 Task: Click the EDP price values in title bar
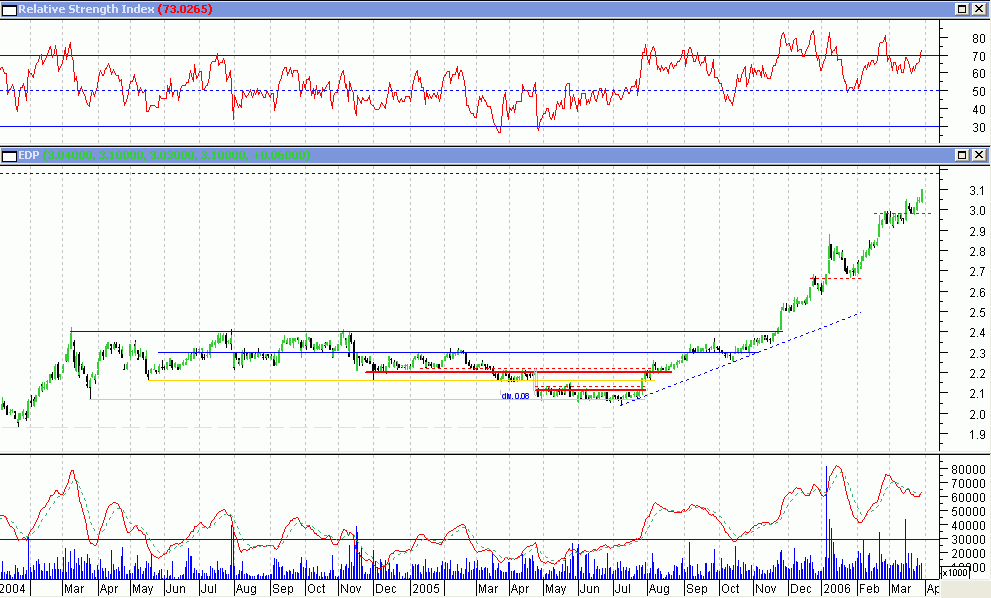click(176, 155)
